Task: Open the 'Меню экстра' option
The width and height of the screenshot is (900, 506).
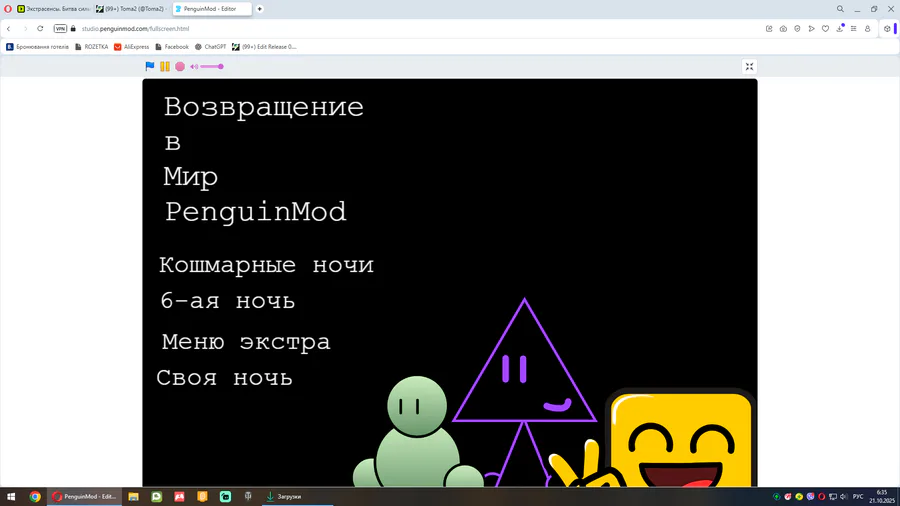Action: 246,342
